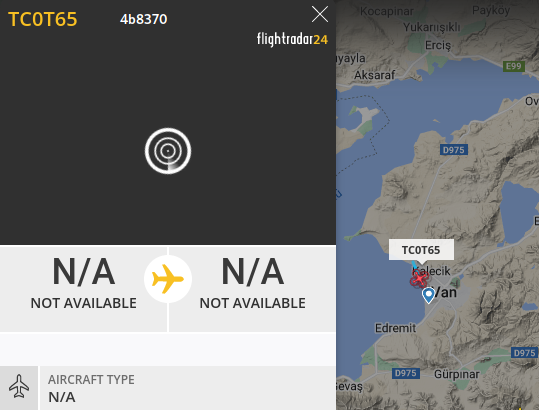Click the destination N/A Not Available box
This screenshot has height=410, width=539.
pos(253,289)
